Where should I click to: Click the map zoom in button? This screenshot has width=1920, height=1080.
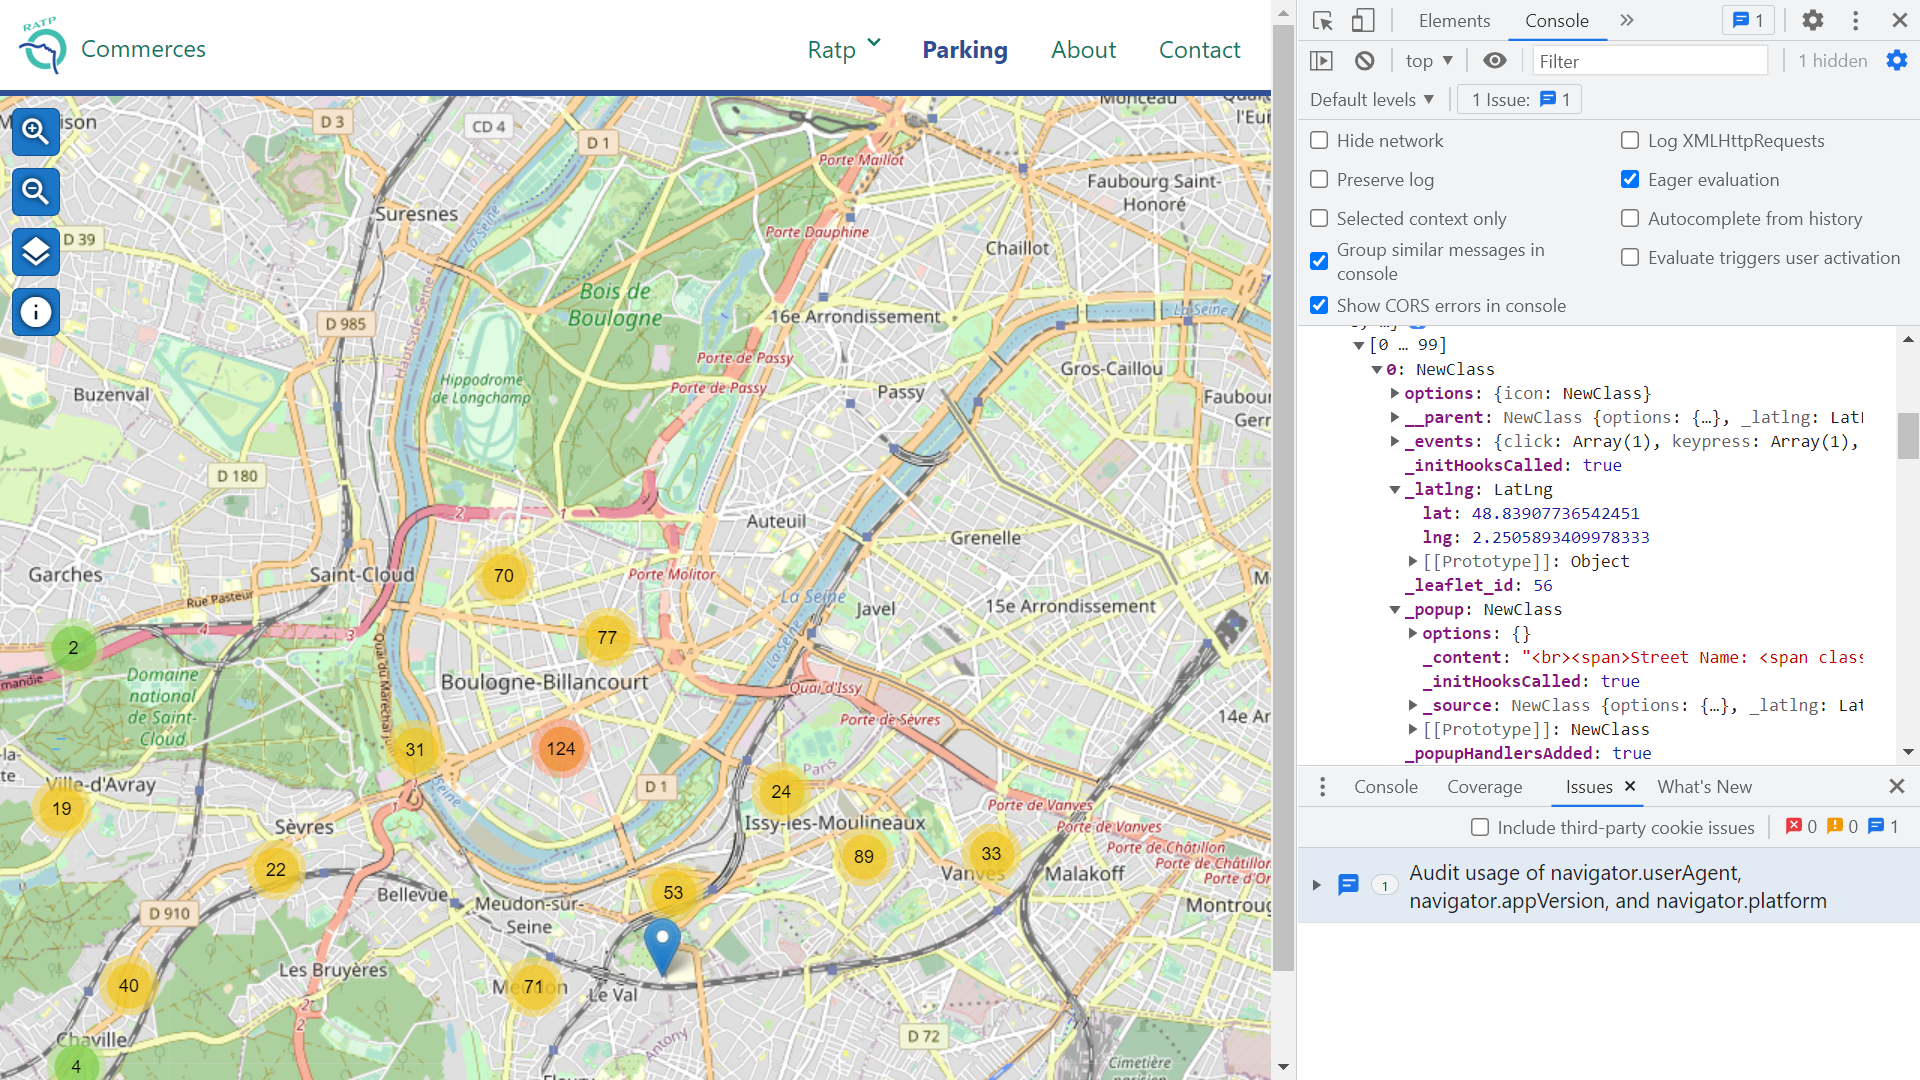(36, 131)
